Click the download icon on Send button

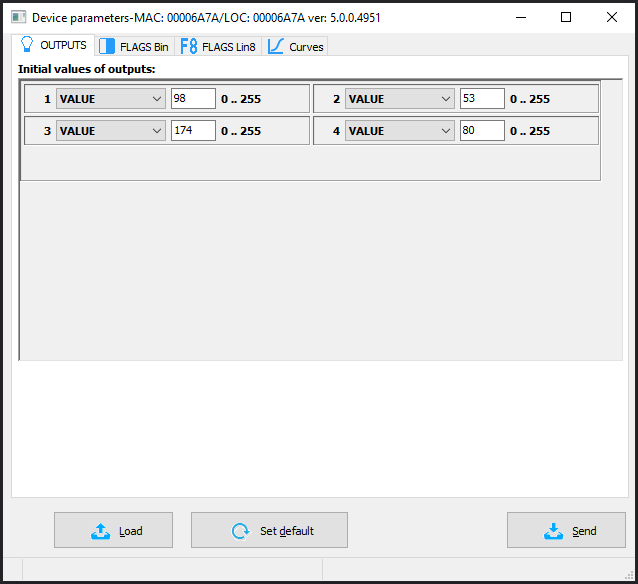[x=553, y=531]
